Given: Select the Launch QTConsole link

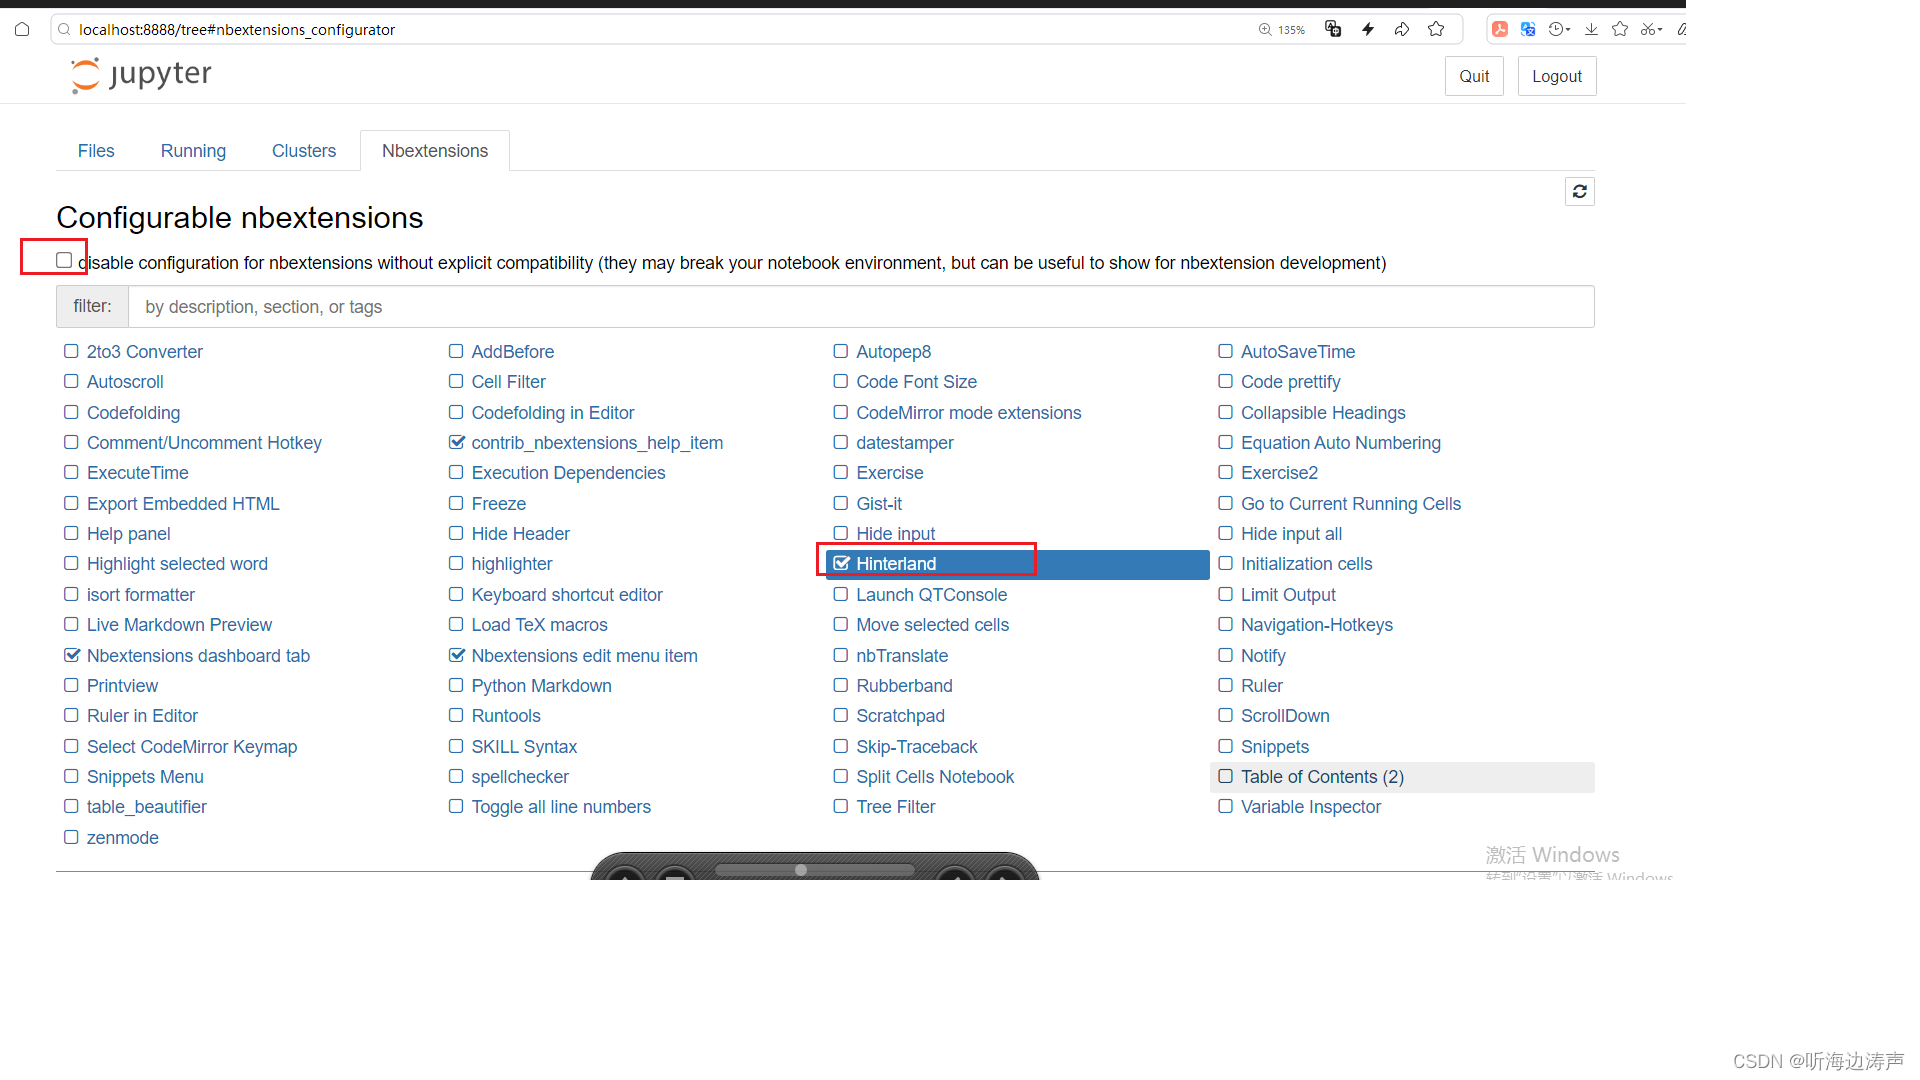Looking at the screenshot, I should coord(931,595).
